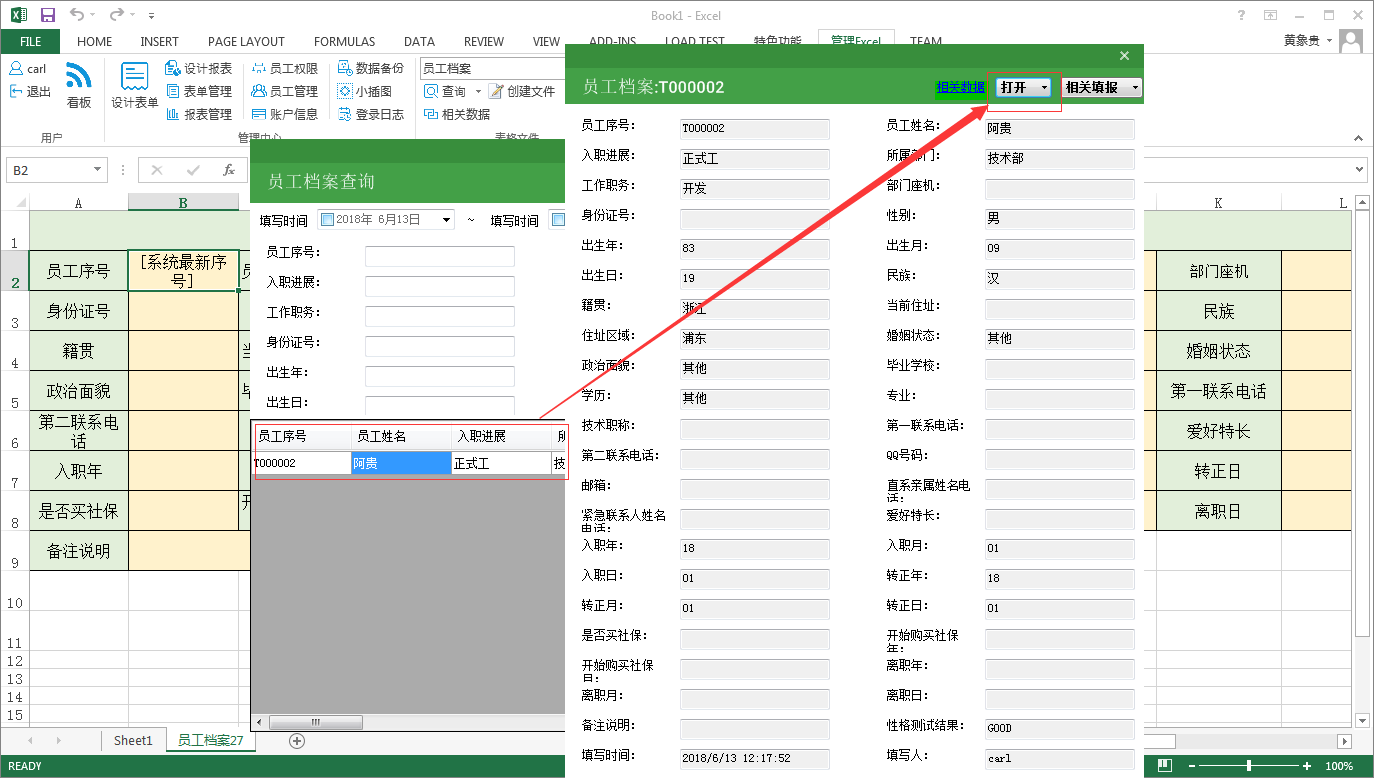
Task: Expand the formula bar
Action: coord(1359,170)
